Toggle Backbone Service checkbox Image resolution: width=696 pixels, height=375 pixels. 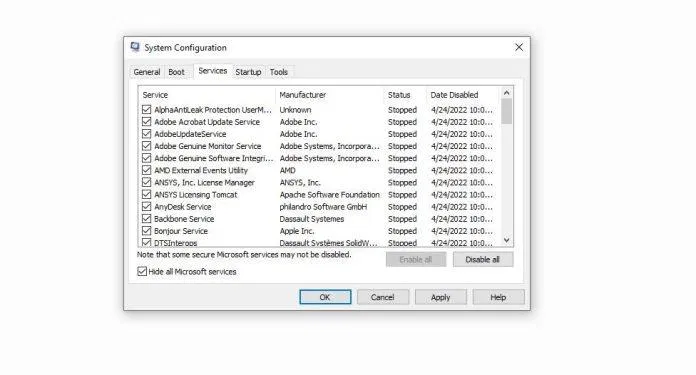[x=146, y=219]
